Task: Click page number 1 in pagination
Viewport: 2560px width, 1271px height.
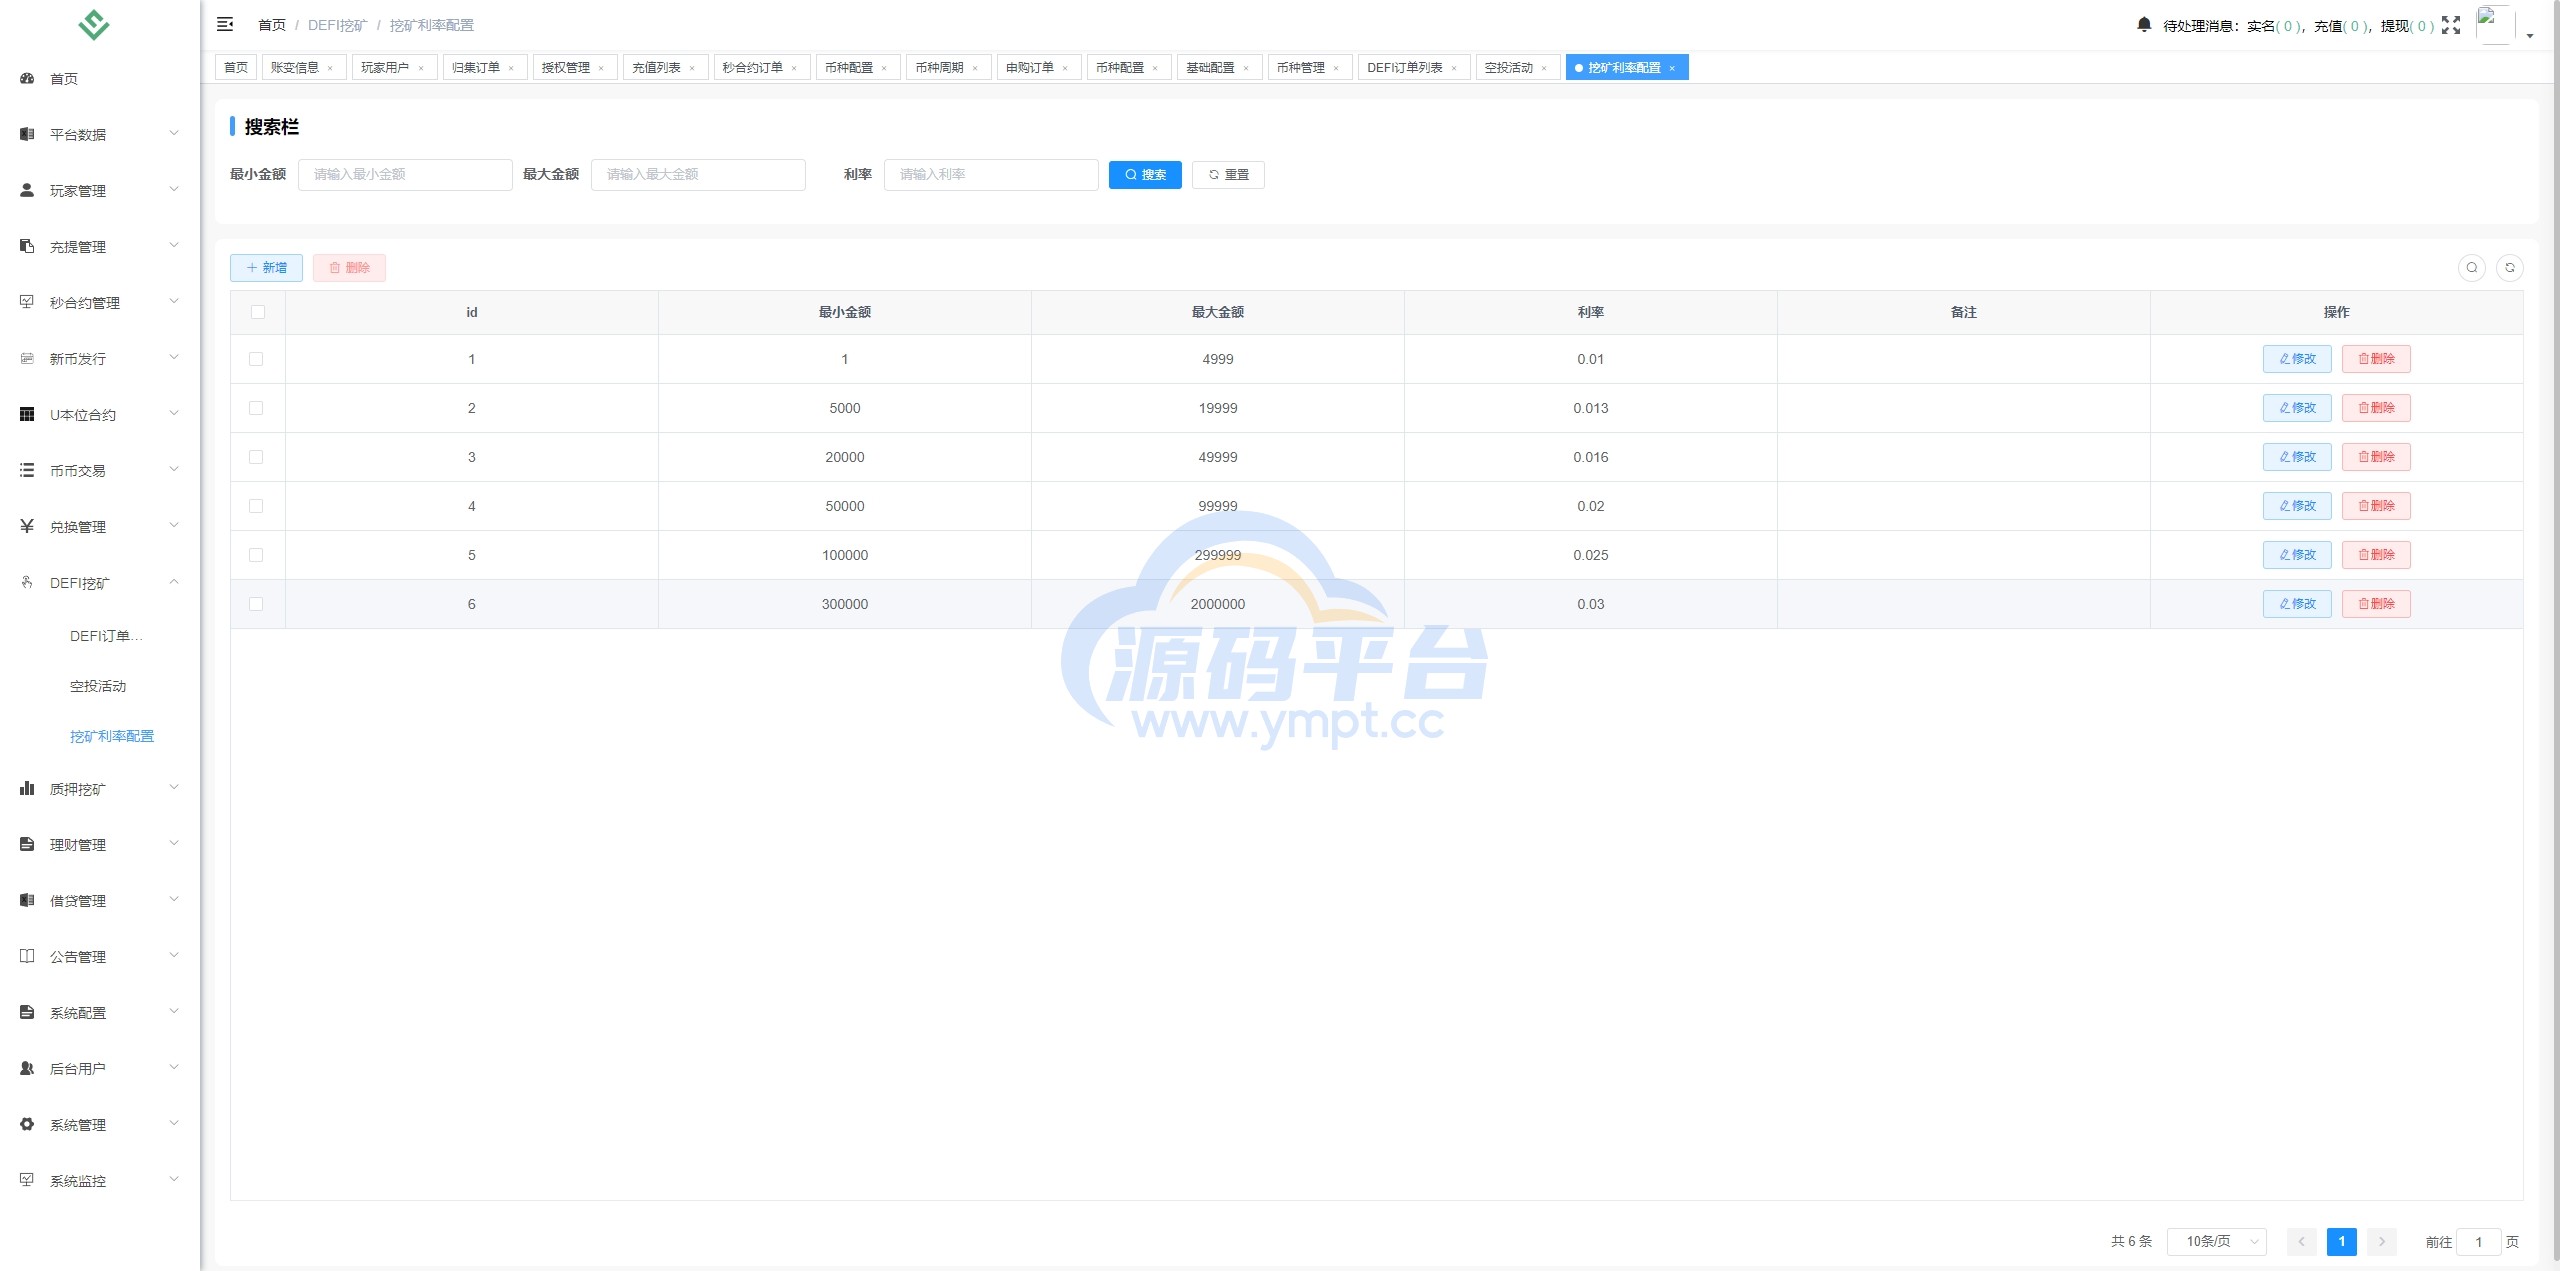Action: point(2341,1241)
